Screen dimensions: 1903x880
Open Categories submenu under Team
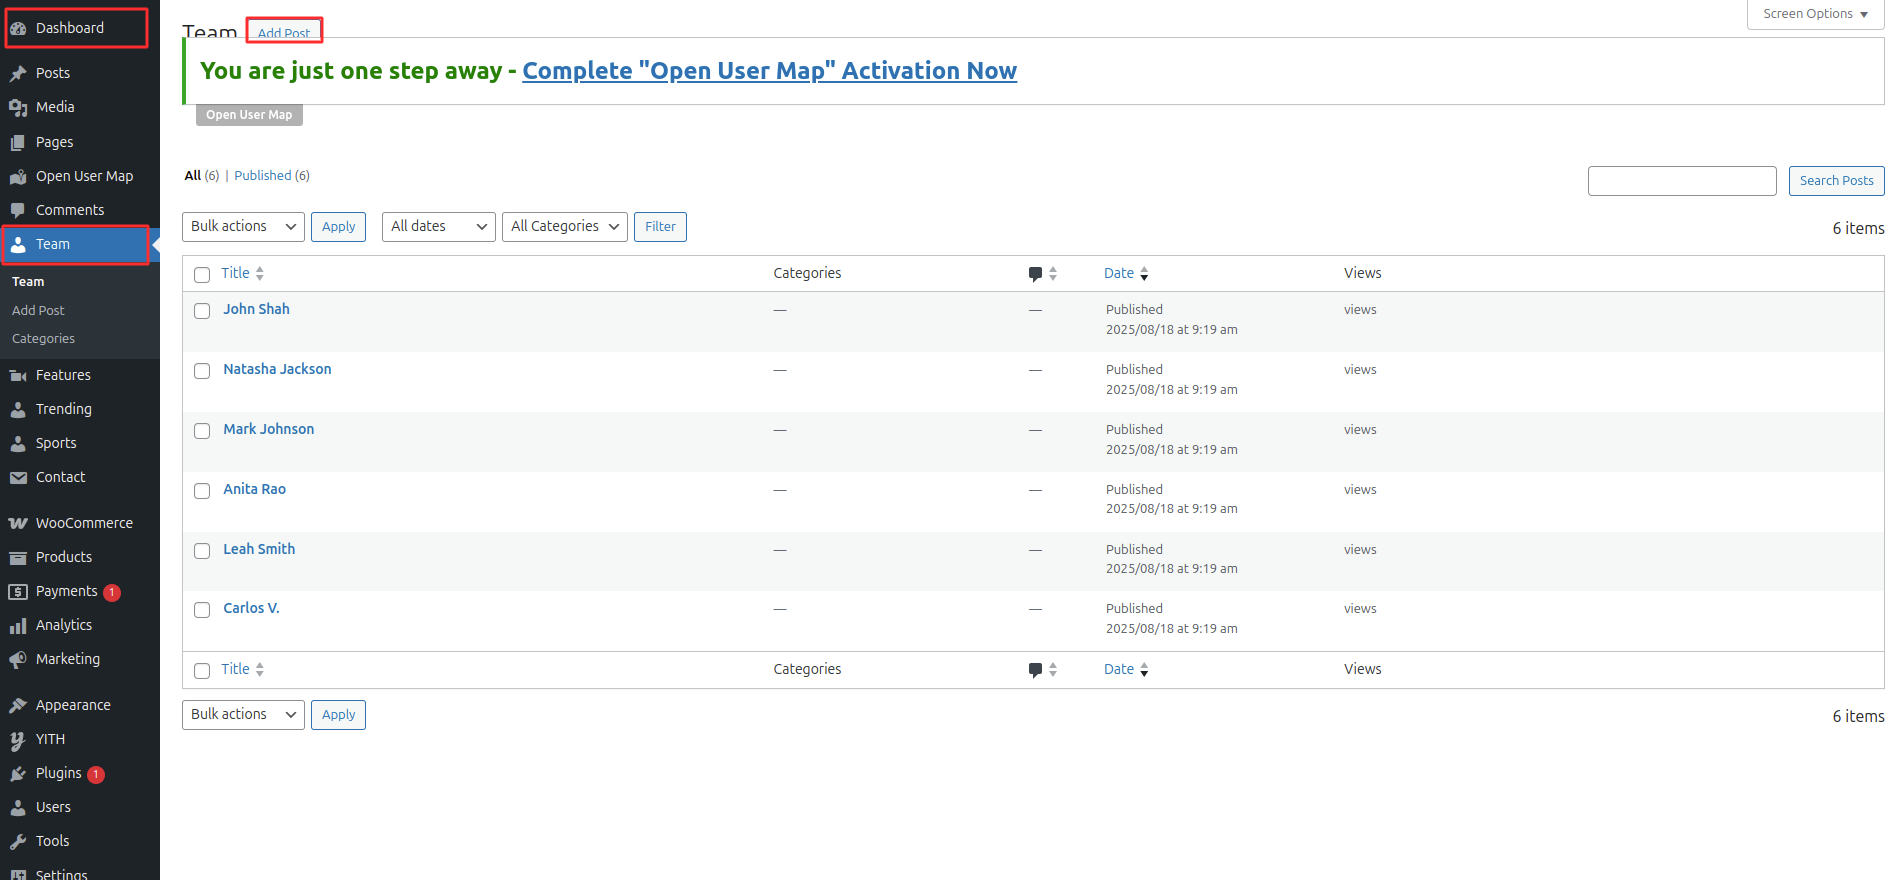(43, 339)
